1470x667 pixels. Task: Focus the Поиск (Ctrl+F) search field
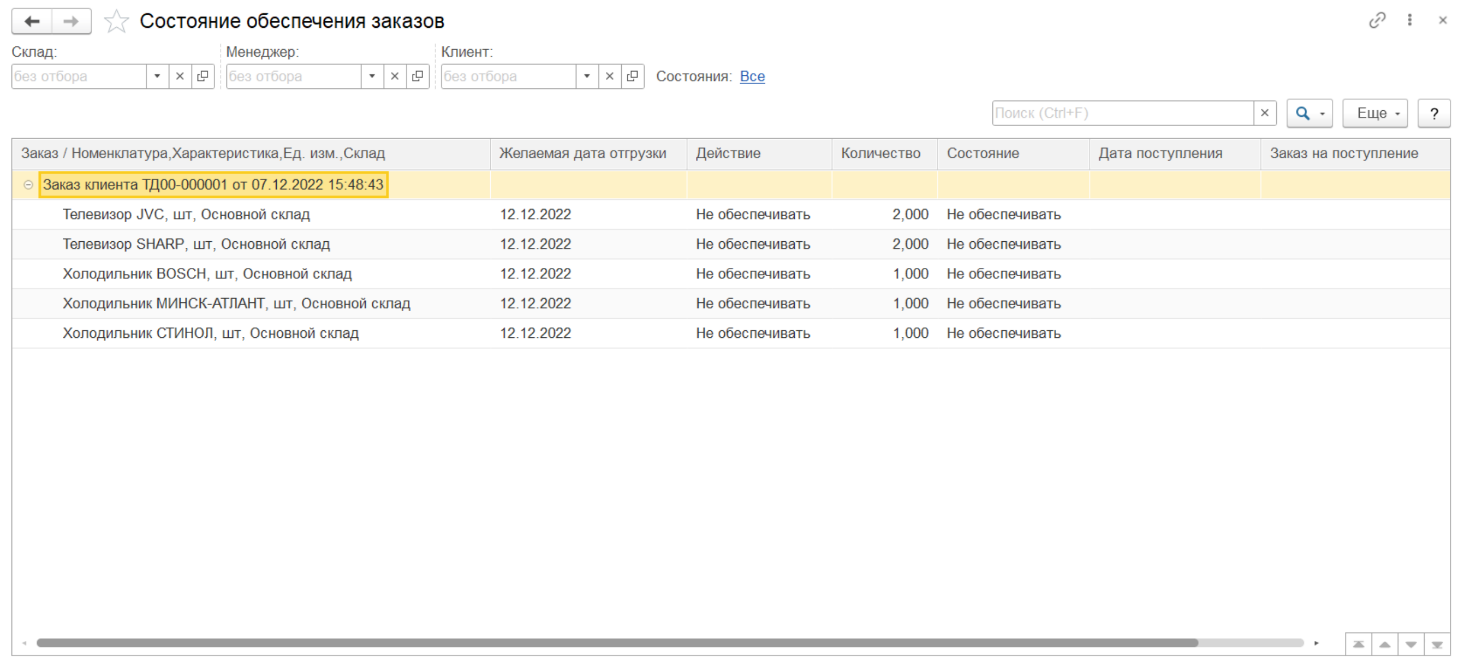(x=1122, y=113)
